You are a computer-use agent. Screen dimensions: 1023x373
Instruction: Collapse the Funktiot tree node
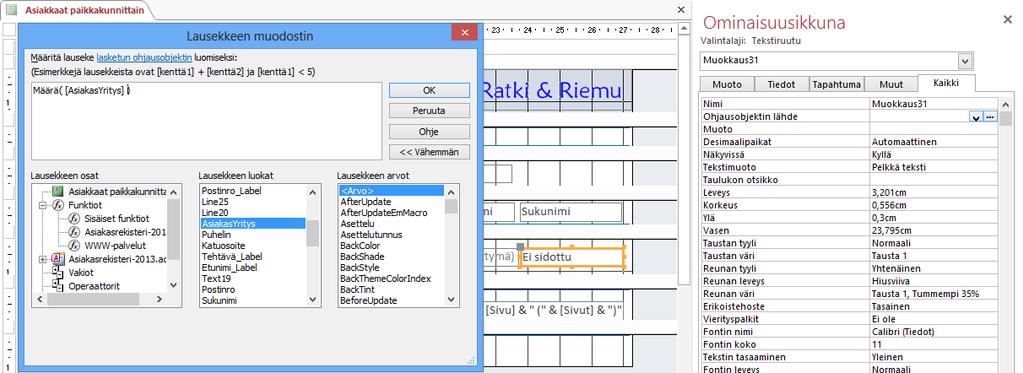click(x=43, y=205)
